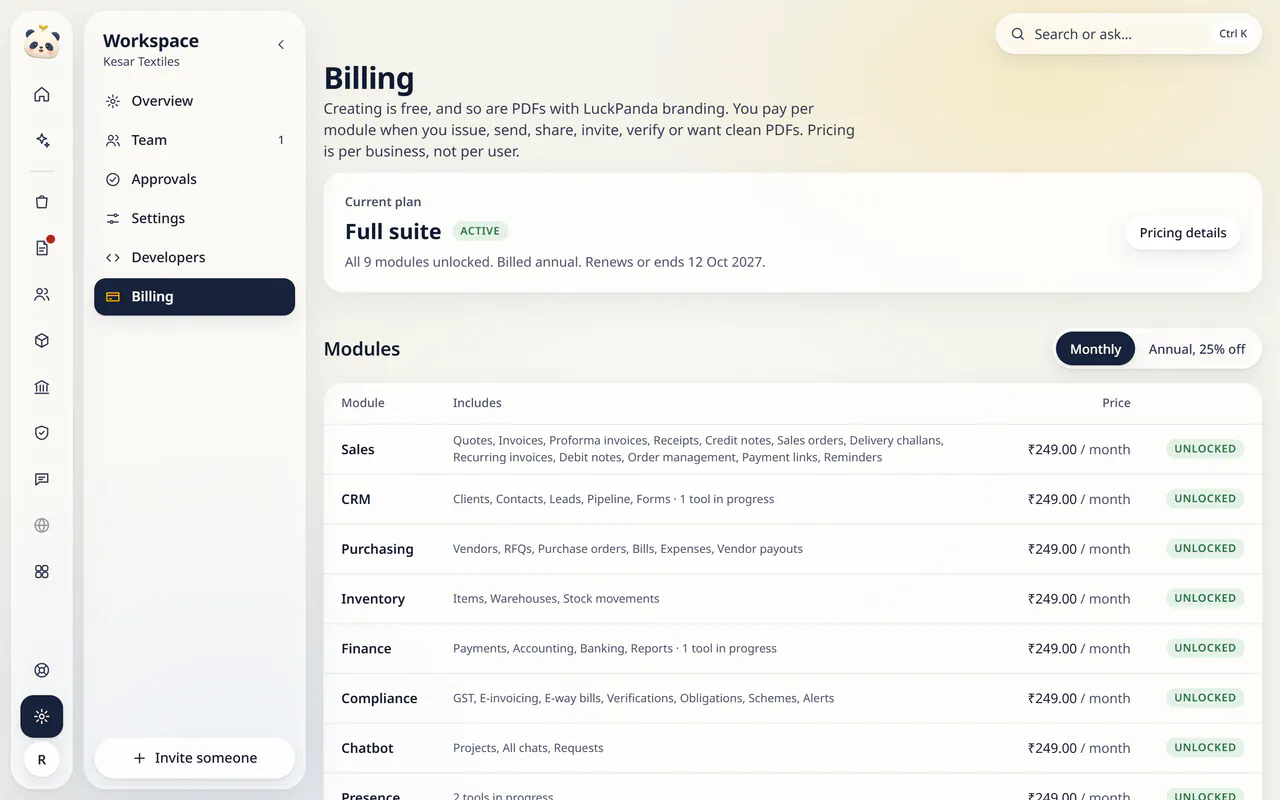Click the ACTIVE plan badge
1280x800 pixels.
tap(480, 231)
